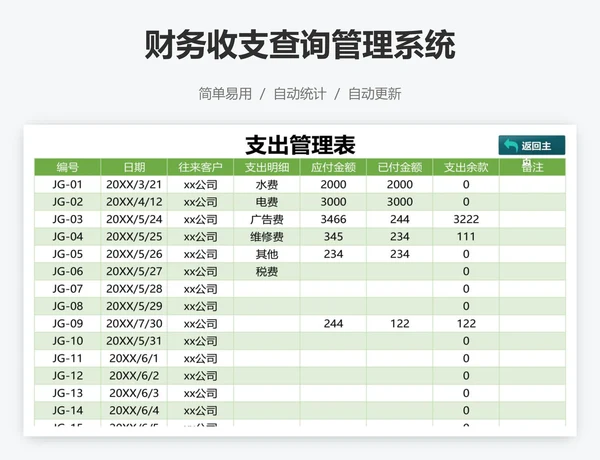Click cell JG-02

point(67,202)
